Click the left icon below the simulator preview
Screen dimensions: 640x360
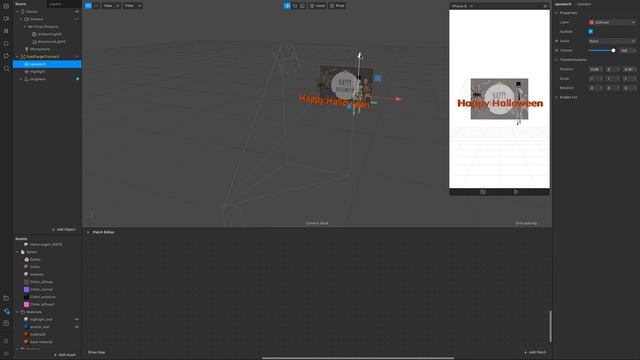coord(483,192)
